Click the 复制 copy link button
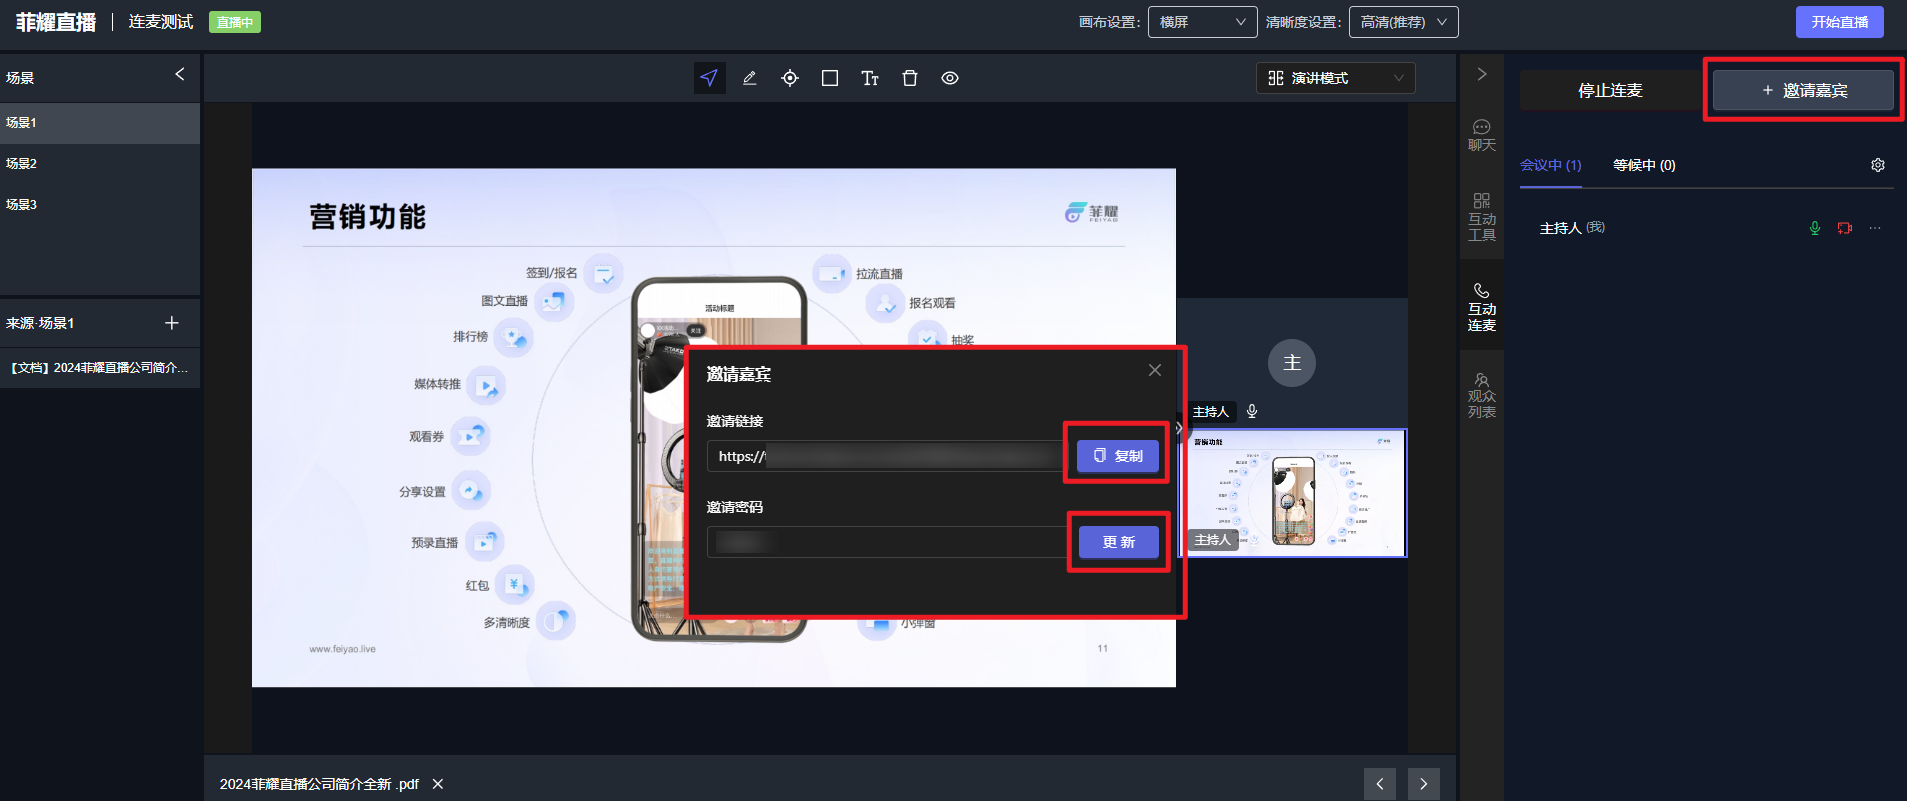 coord(1118,456)
